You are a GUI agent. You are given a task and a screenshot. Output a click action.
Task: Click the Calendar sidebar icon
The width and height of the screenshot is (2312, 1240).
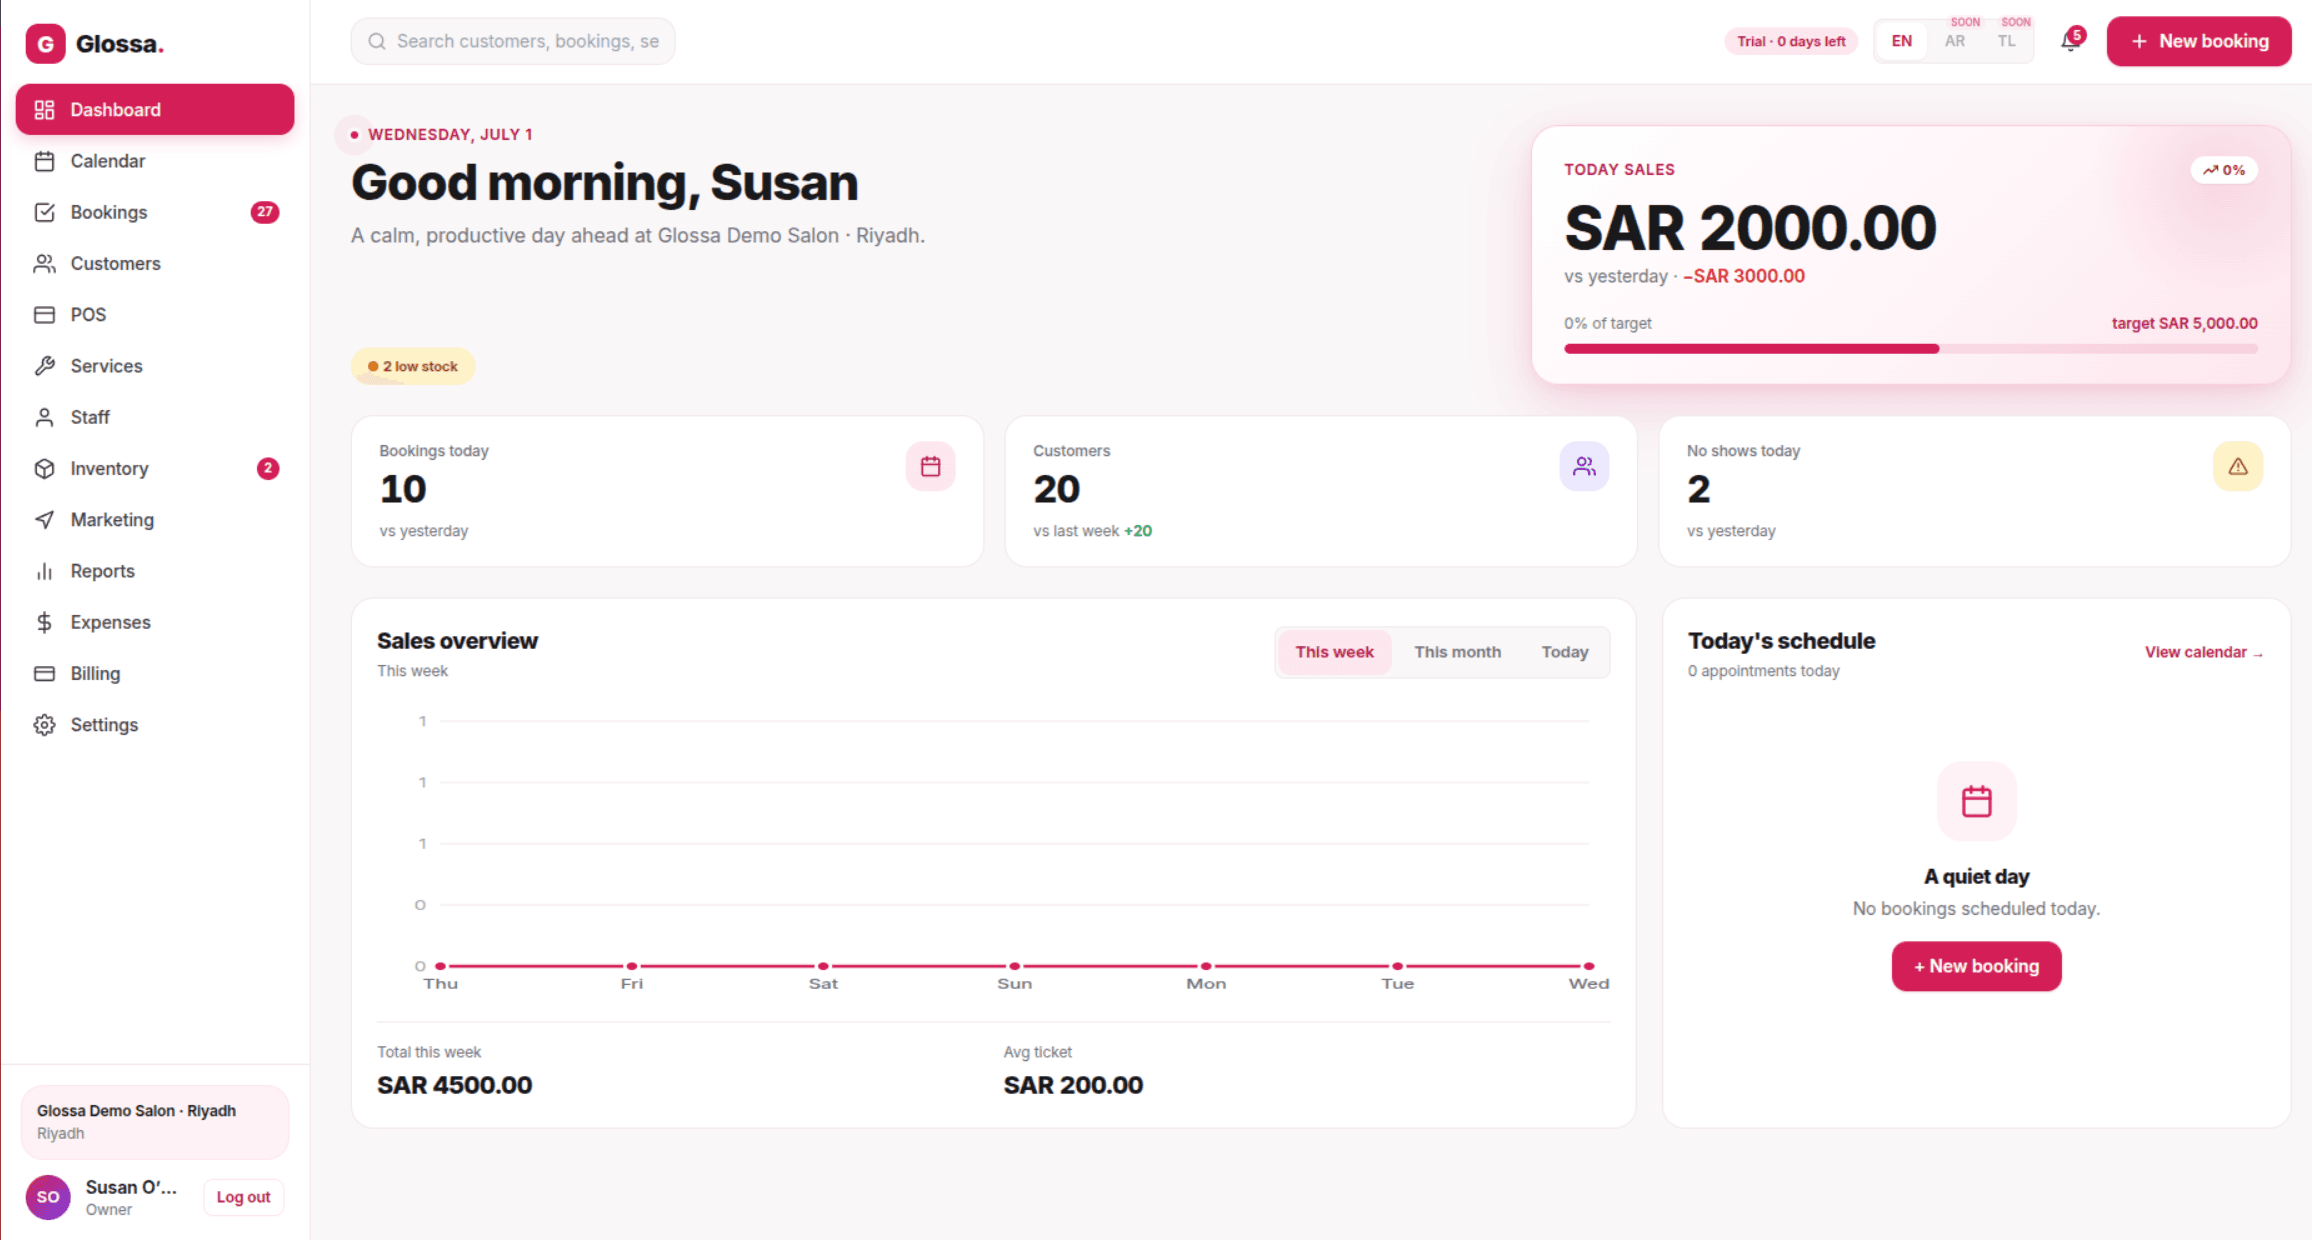(x=44, y=161)
